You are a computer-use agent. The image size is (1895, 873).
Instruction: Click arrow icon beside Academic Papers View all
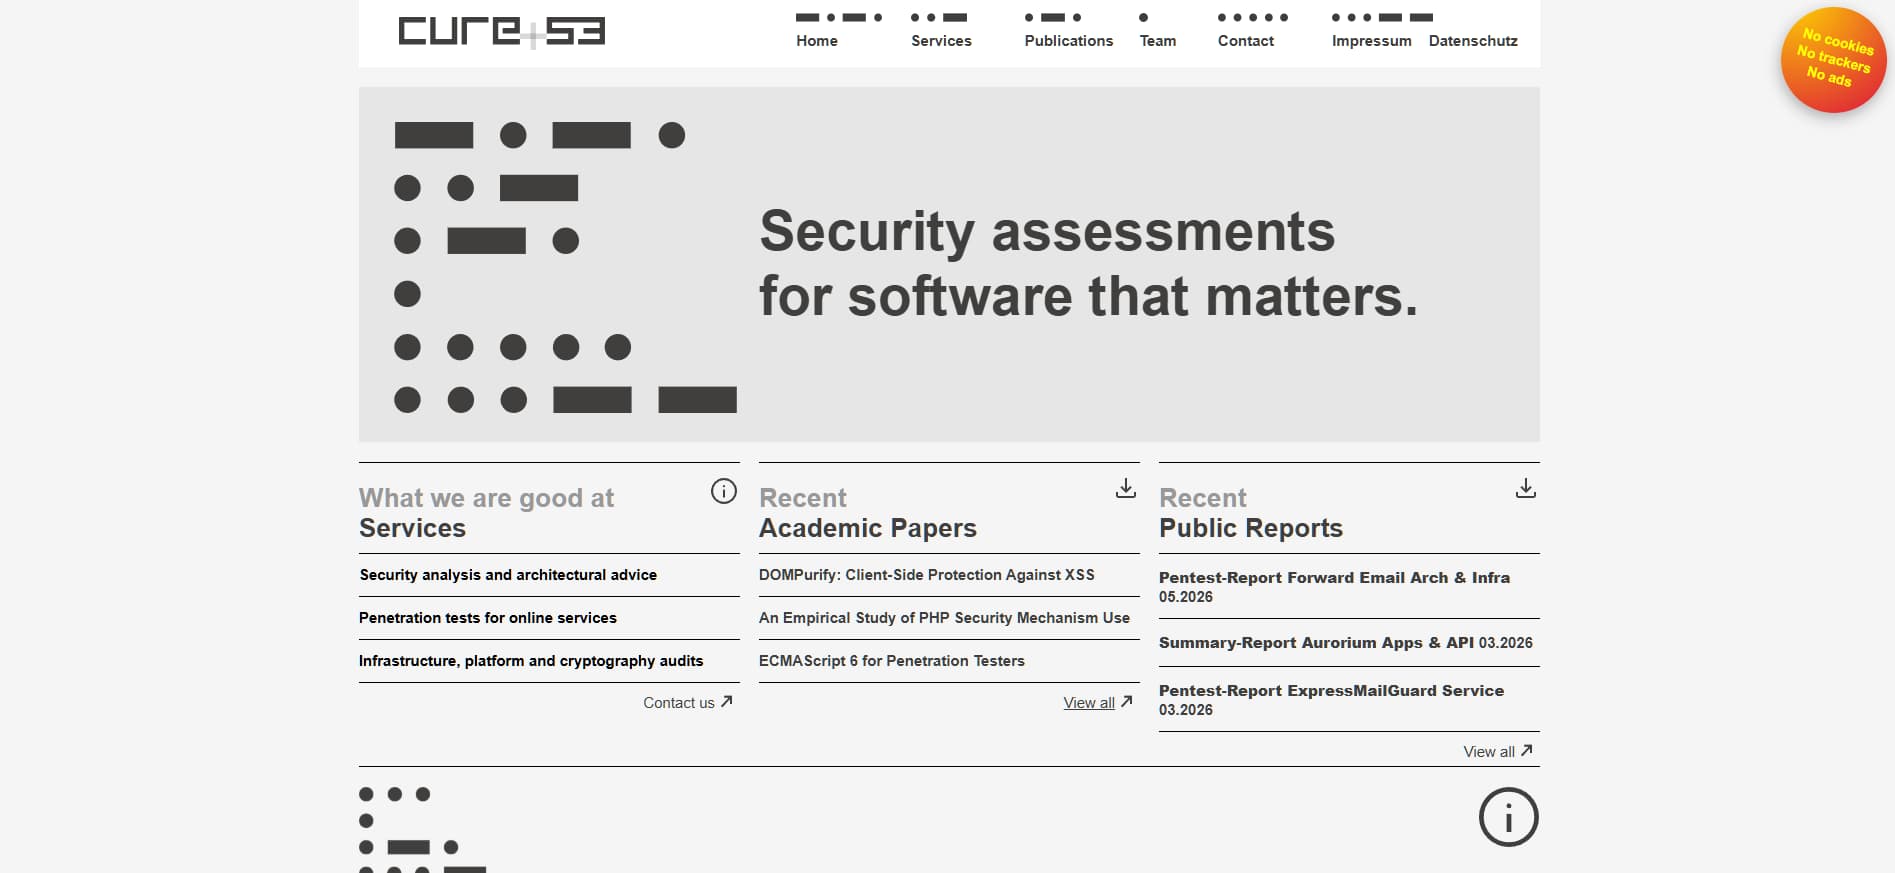(x=1127, y=702)
